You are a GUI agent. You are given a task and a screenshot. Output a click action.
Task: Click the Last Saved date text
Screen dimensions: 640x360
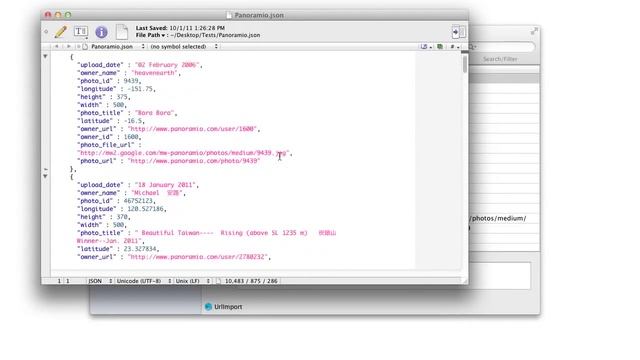[x=180, y=28]
